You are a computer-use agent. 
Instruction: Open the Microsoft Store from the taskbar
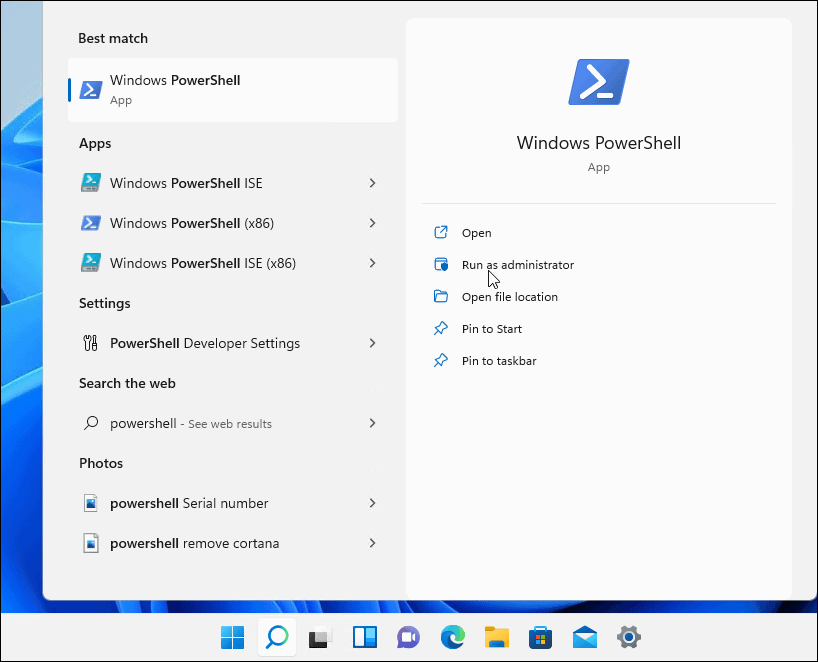coord(540,637)
